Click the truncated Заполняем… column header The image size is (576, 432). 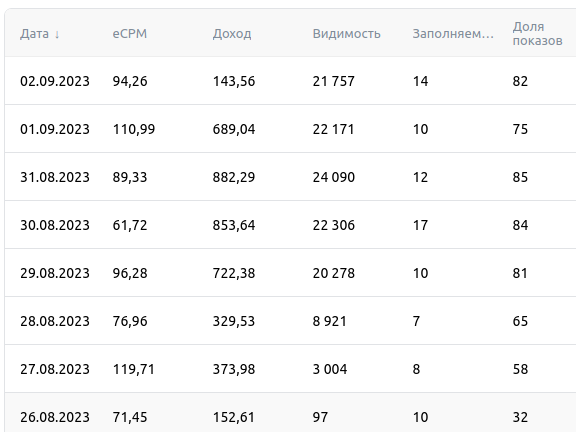[x=453, y=34]
